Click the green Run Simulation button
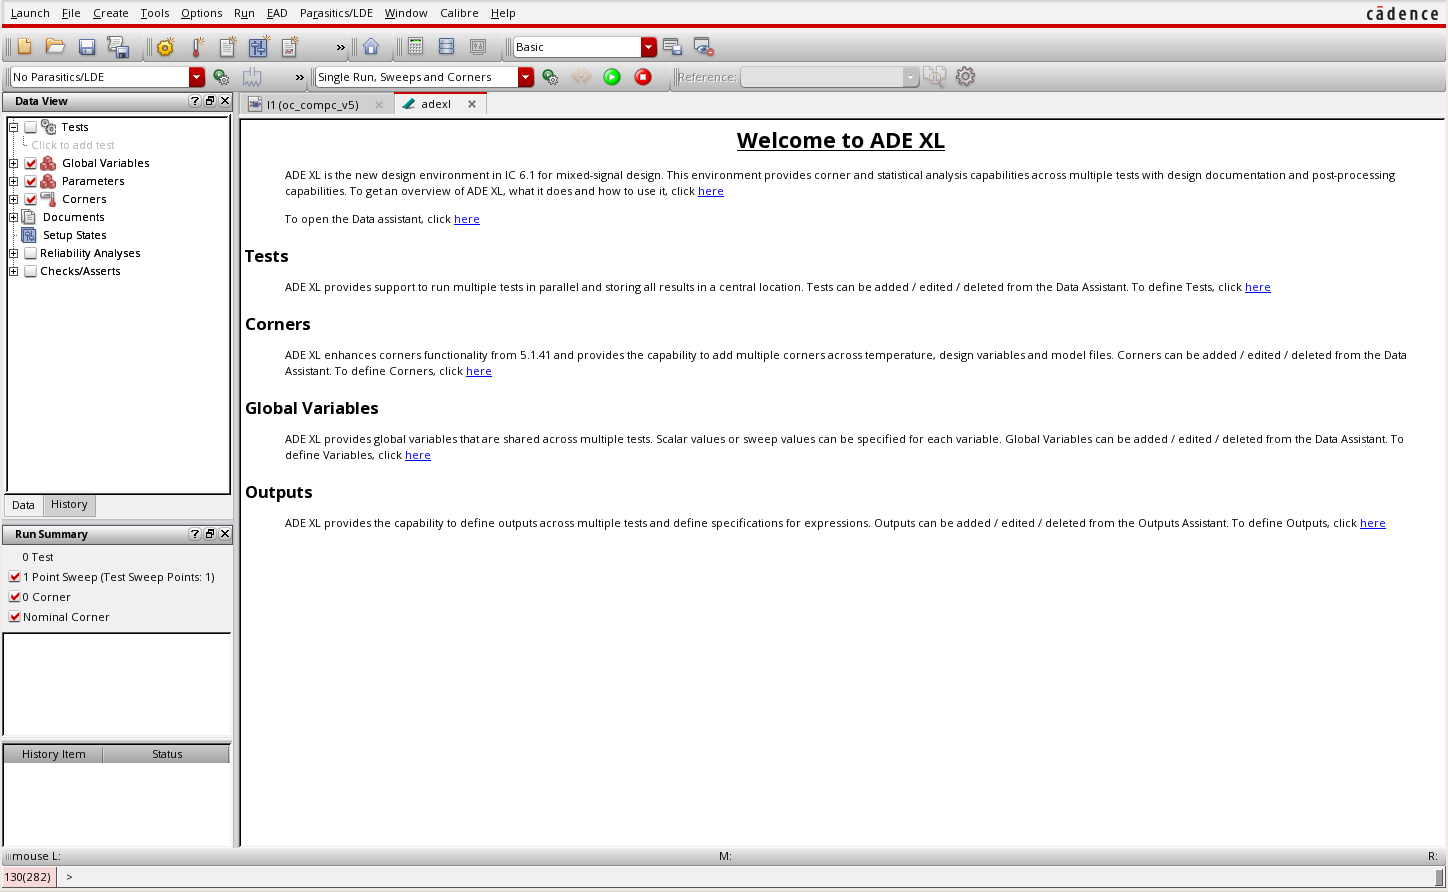Viewport: 1448px width, 892px height. tap(612, 77)
